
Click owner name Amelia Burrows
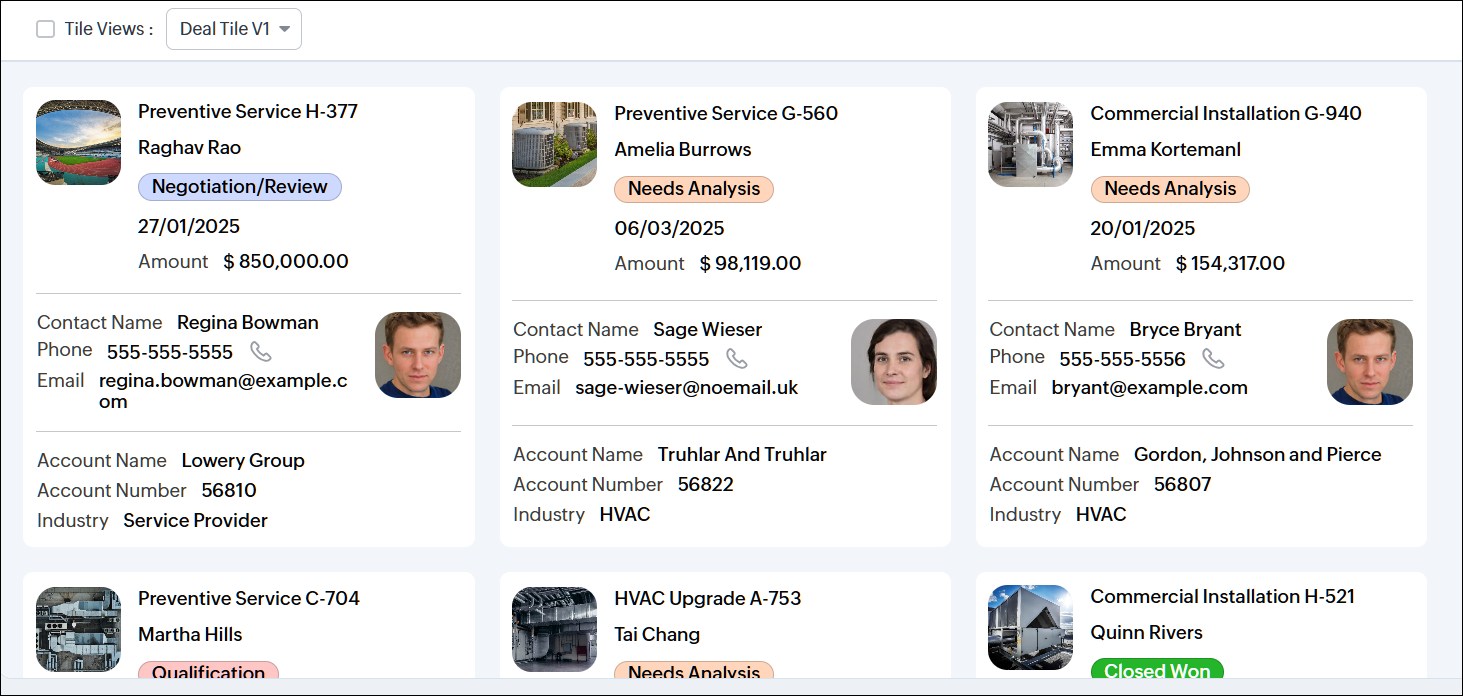683,149
